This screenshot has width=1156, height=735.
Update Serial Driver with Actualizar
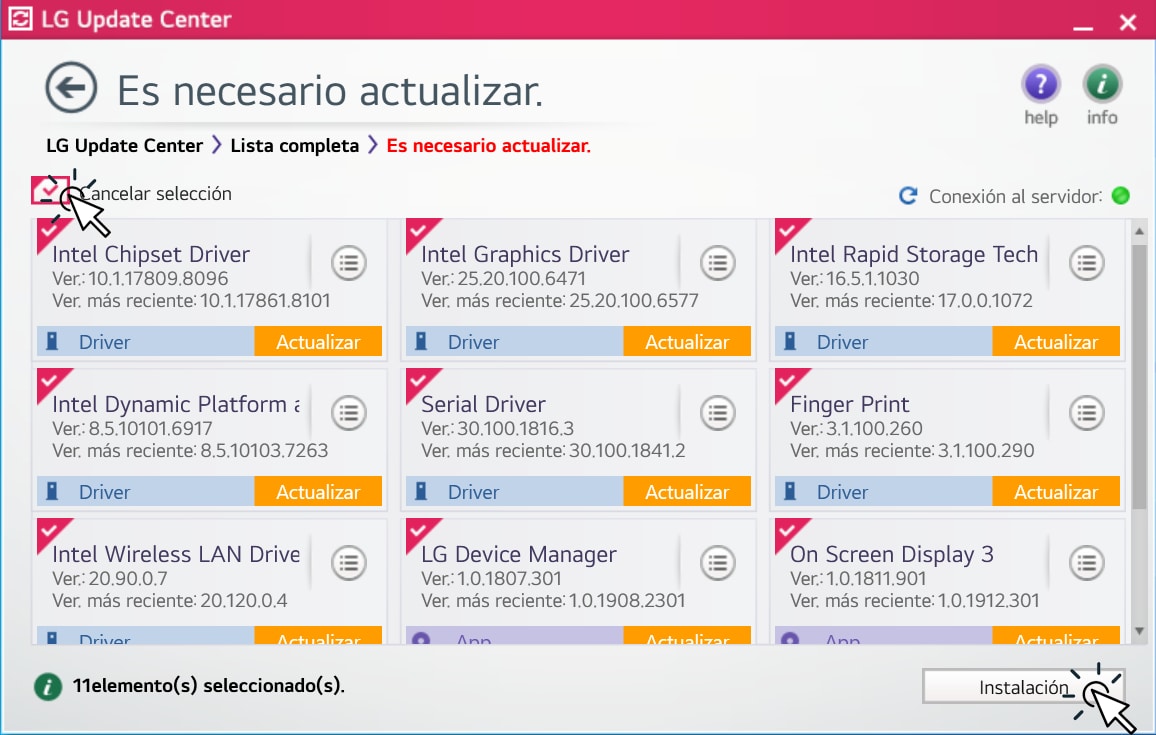tap(687, 491)
